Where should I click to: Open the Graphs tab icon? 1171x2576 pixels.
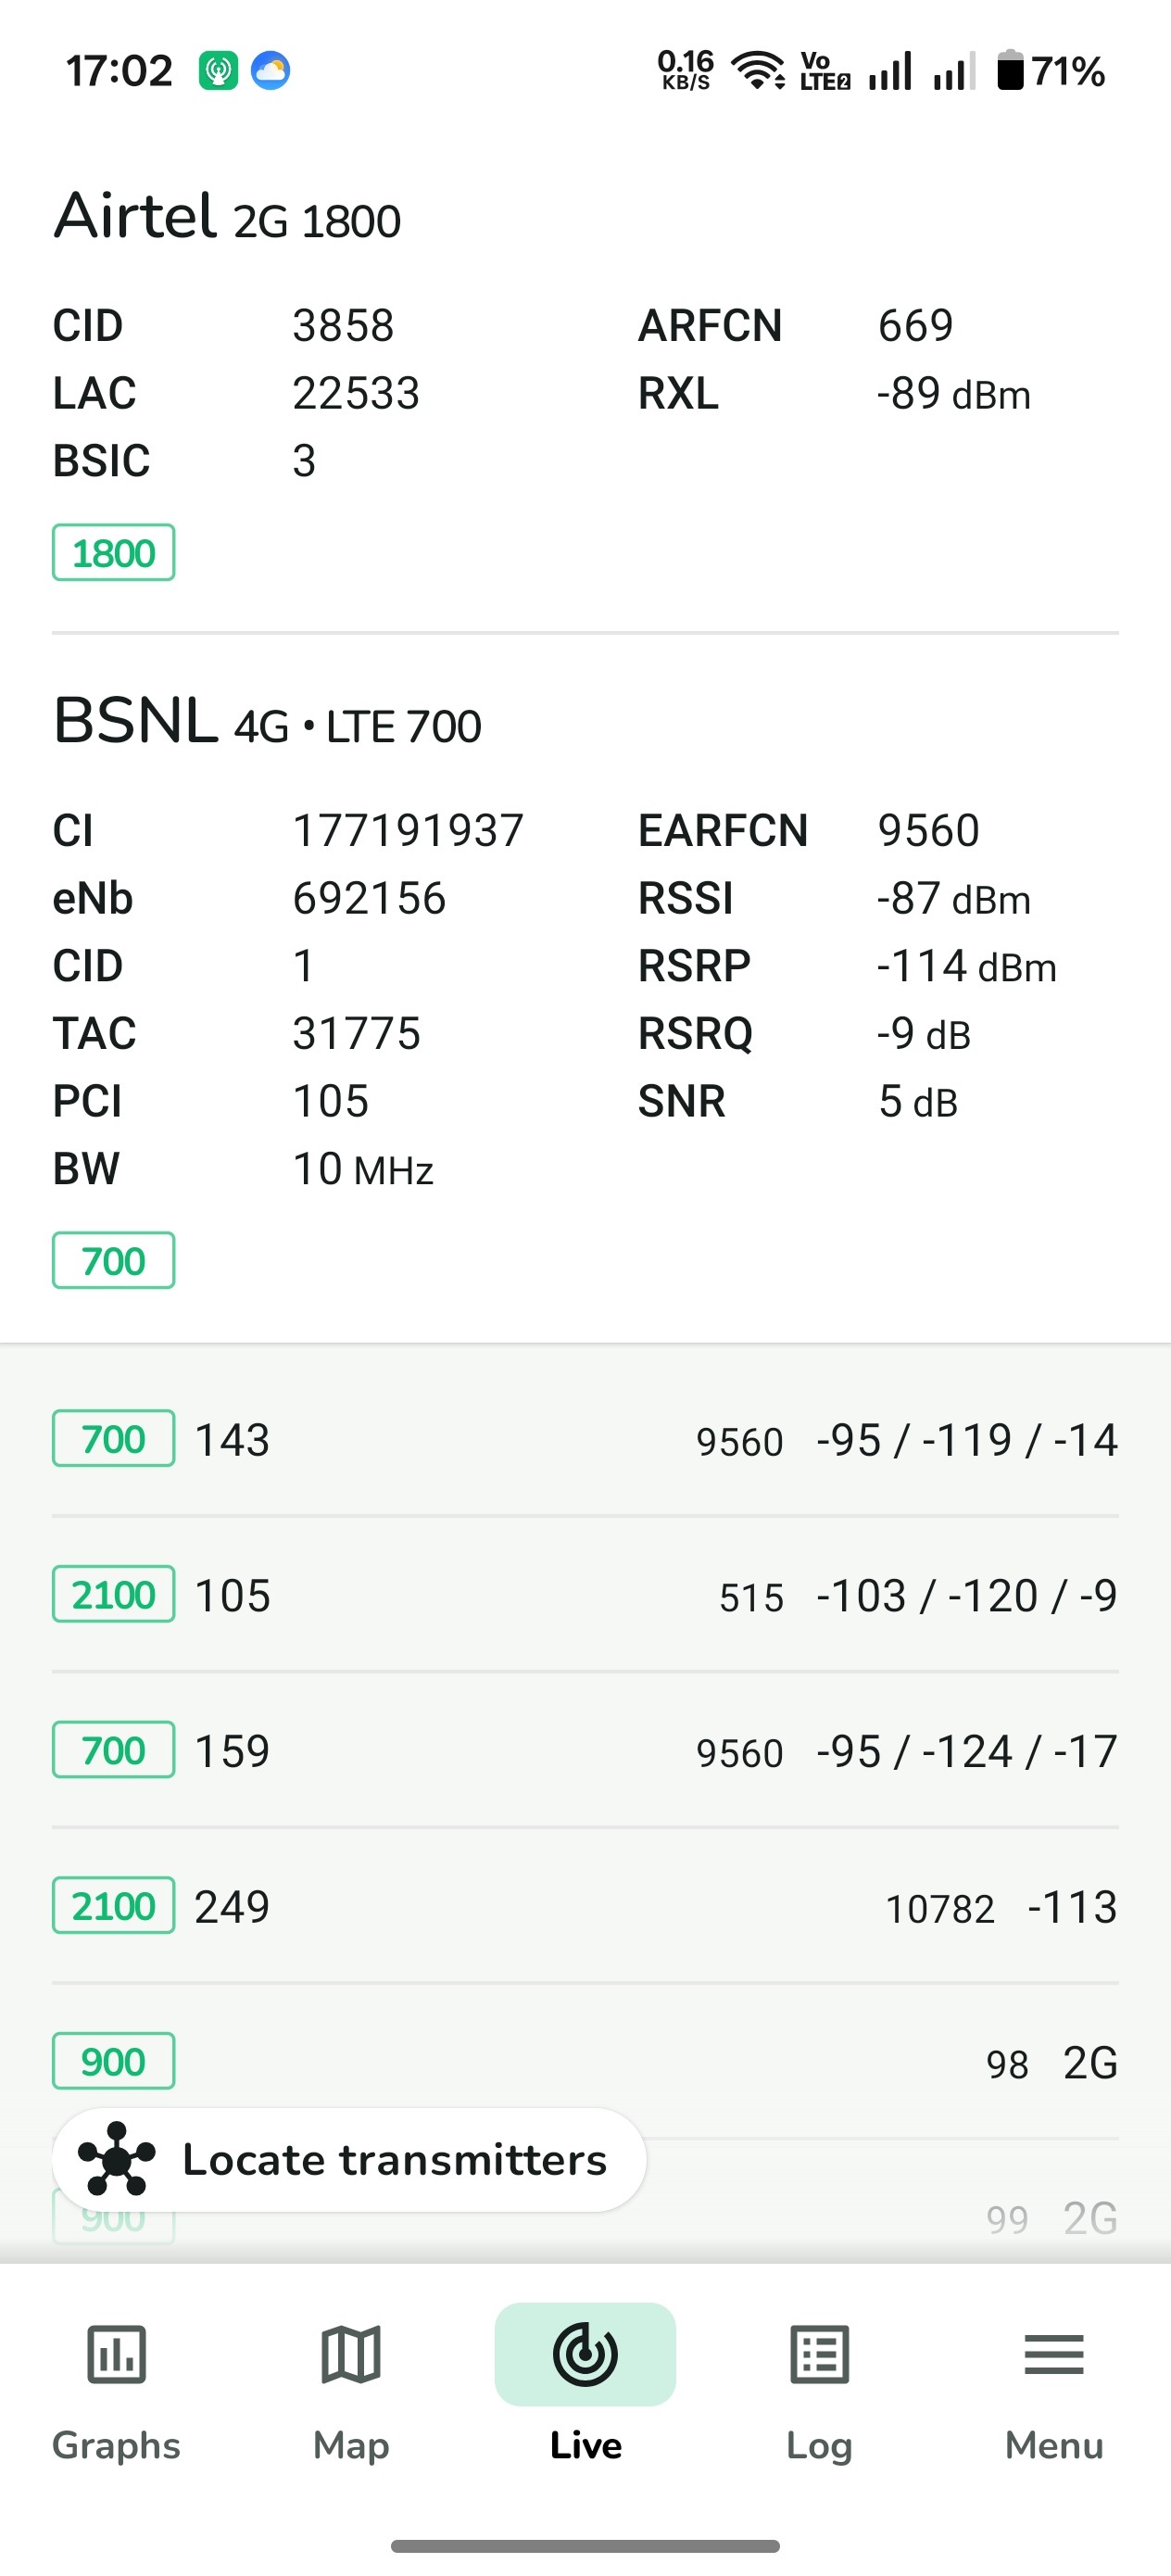coord(116,2354)
